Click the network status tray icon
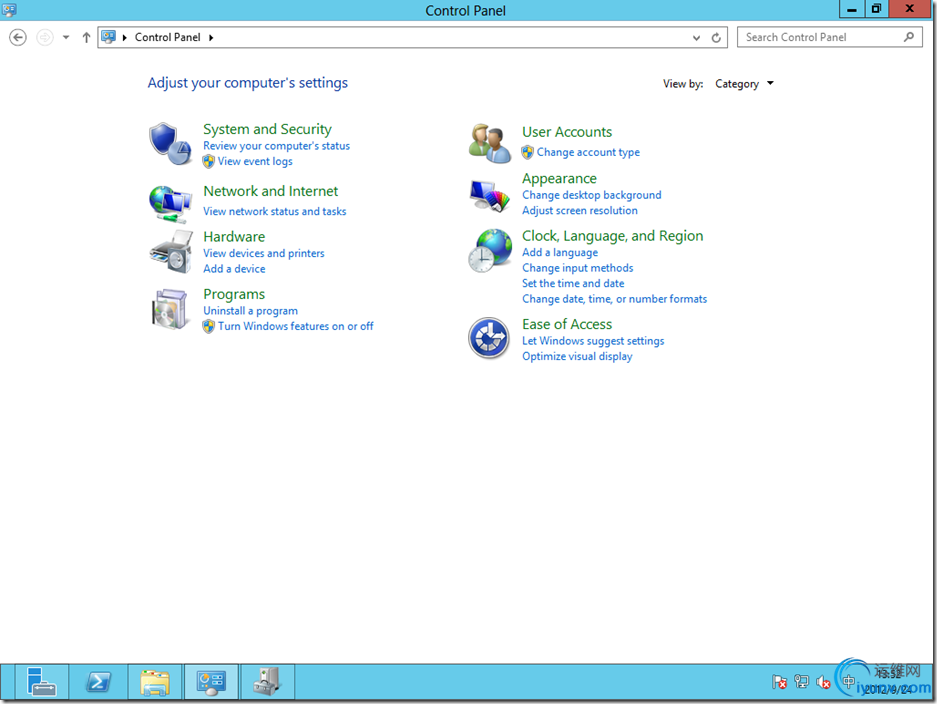Image resolution: width=937 pixels, height=704 pixels. [801, 682]
